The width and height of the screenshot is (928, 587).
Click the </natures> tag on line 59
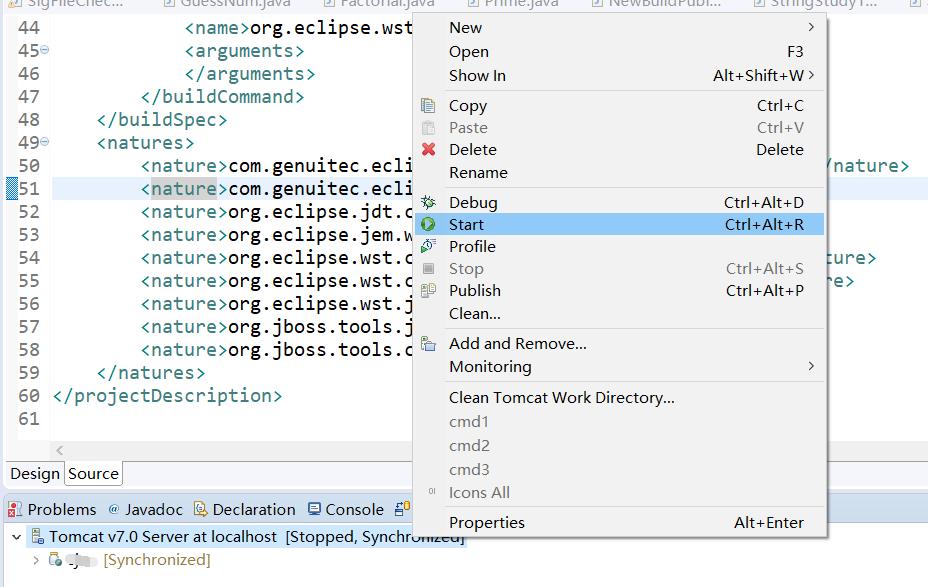pos(151,373)
